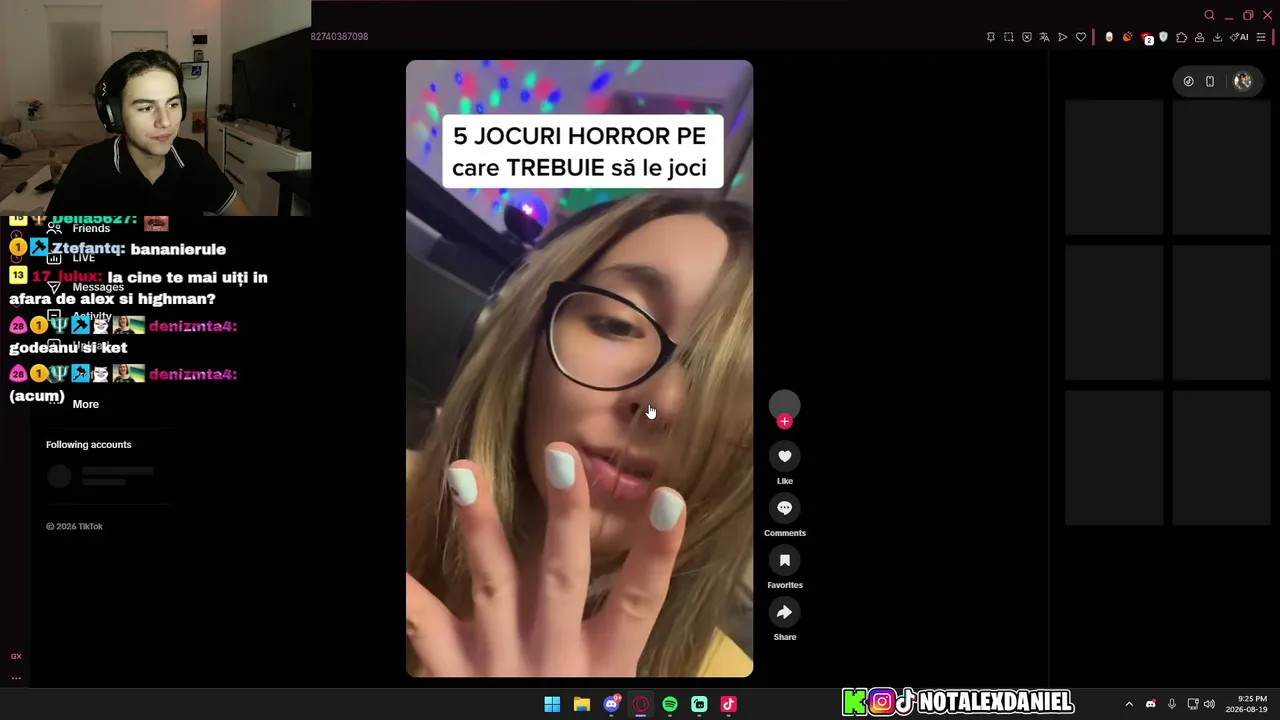Viewport: 1280px width, 720px height.
Task: Click the egg-shaped extension icon
Action: (1109, 37)
